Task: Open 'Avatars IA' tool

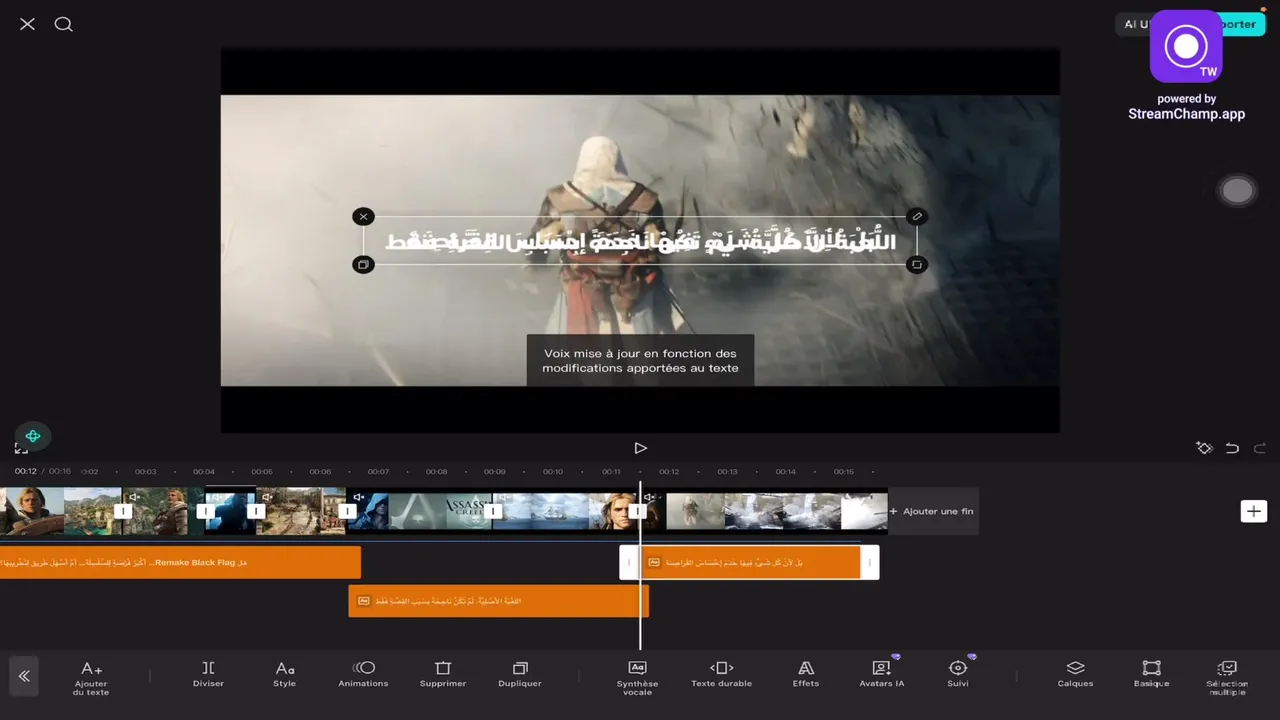Action: pyautogui.click(x=881, y=674)
